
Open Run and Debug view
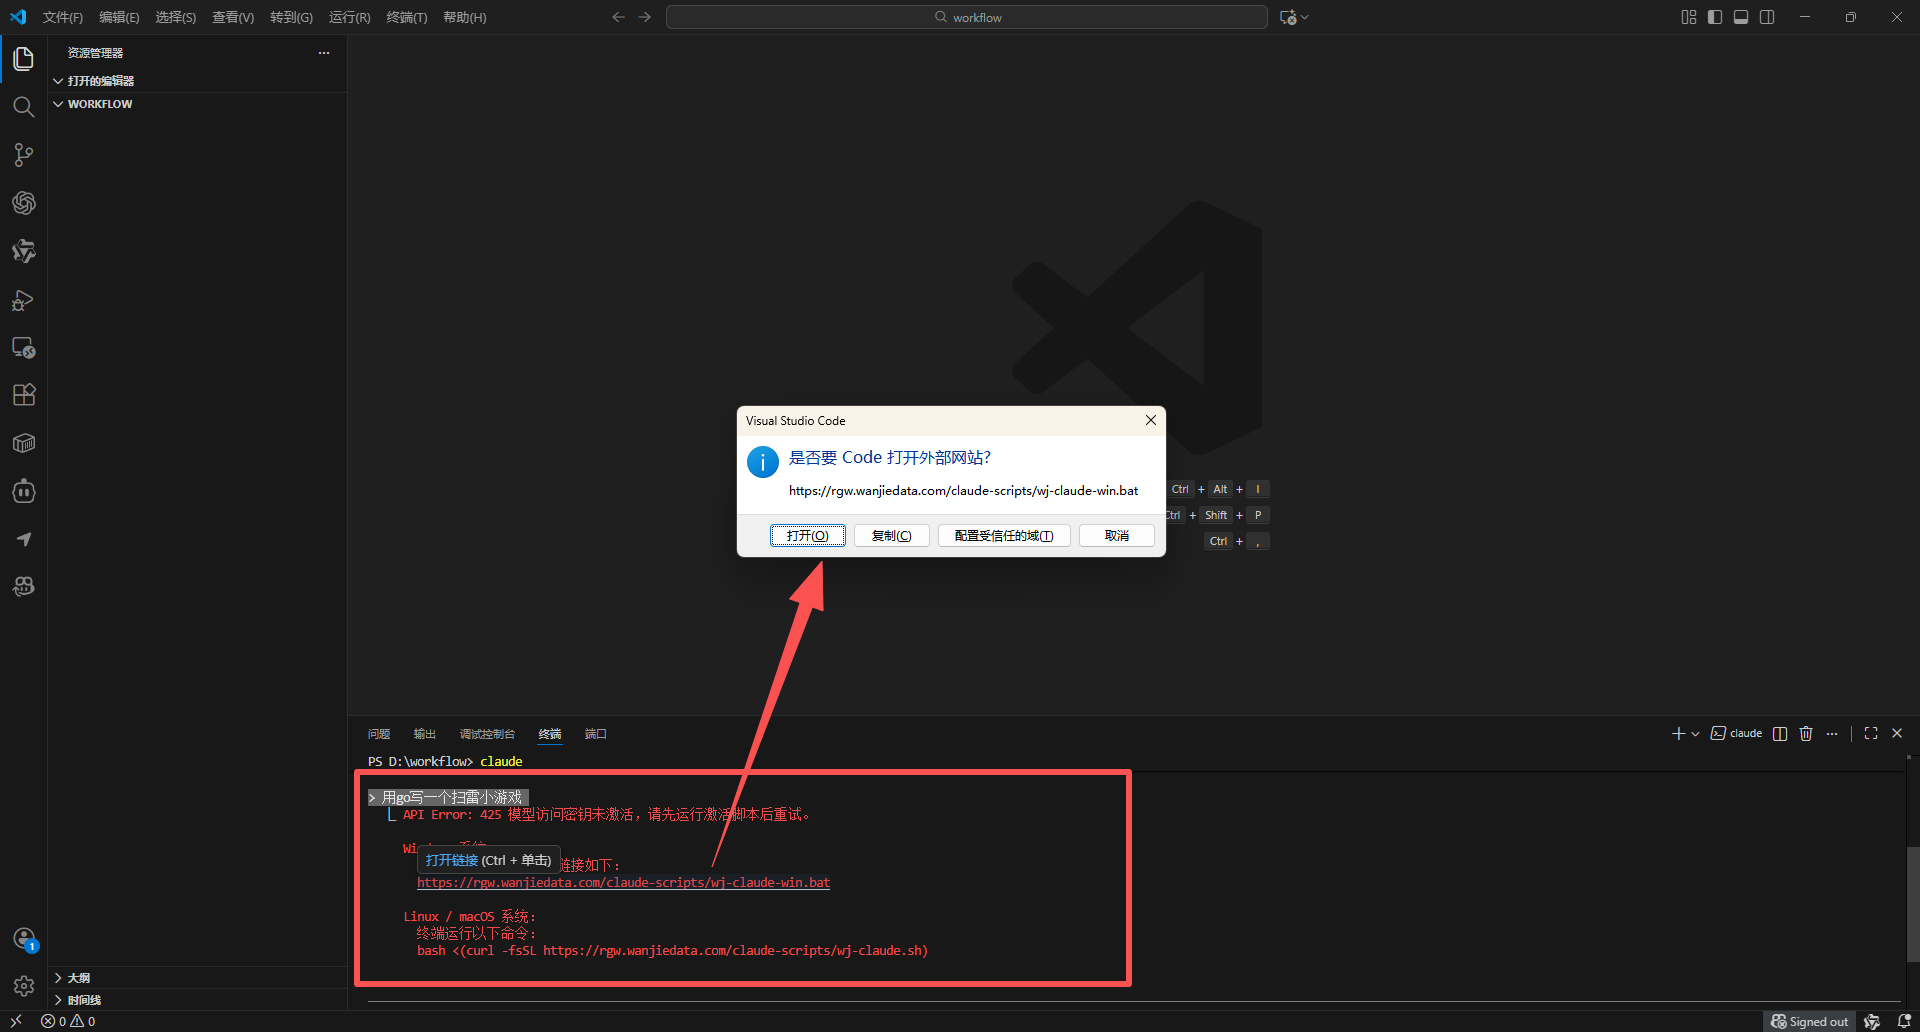click(24, 300)
